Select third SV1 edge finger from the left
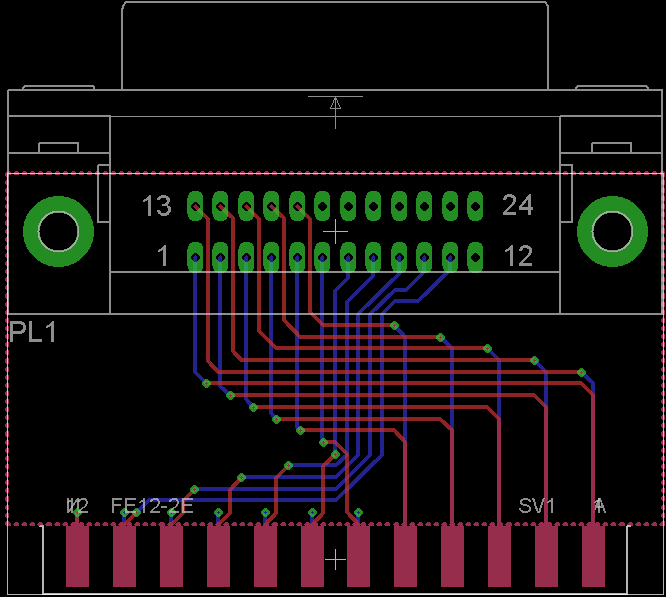 click(x=172, y=556)
